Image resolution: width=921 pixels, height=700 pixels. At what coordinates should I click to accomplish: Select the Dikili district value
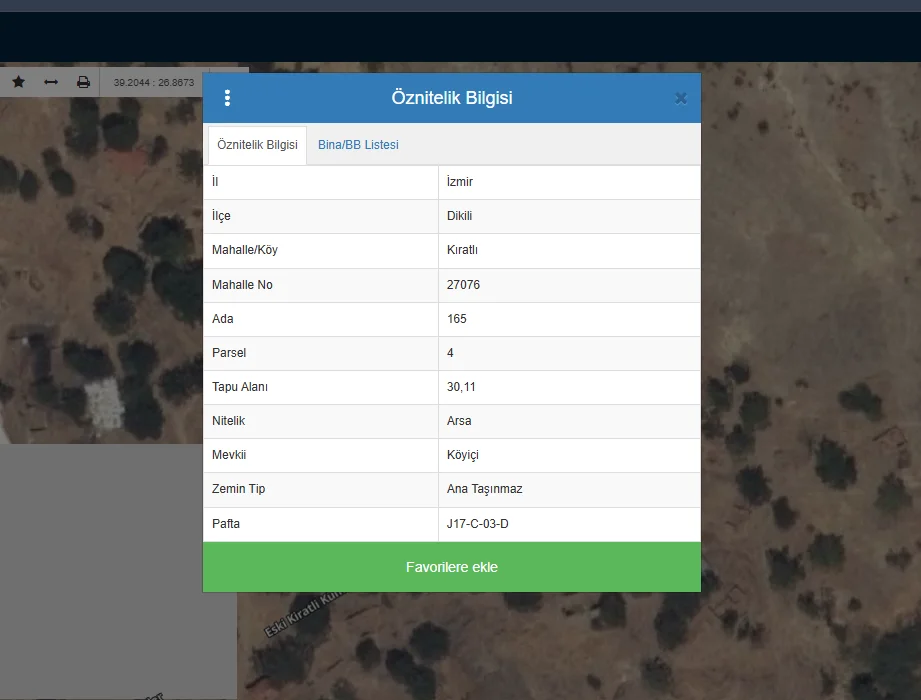(x=459, y=216)
